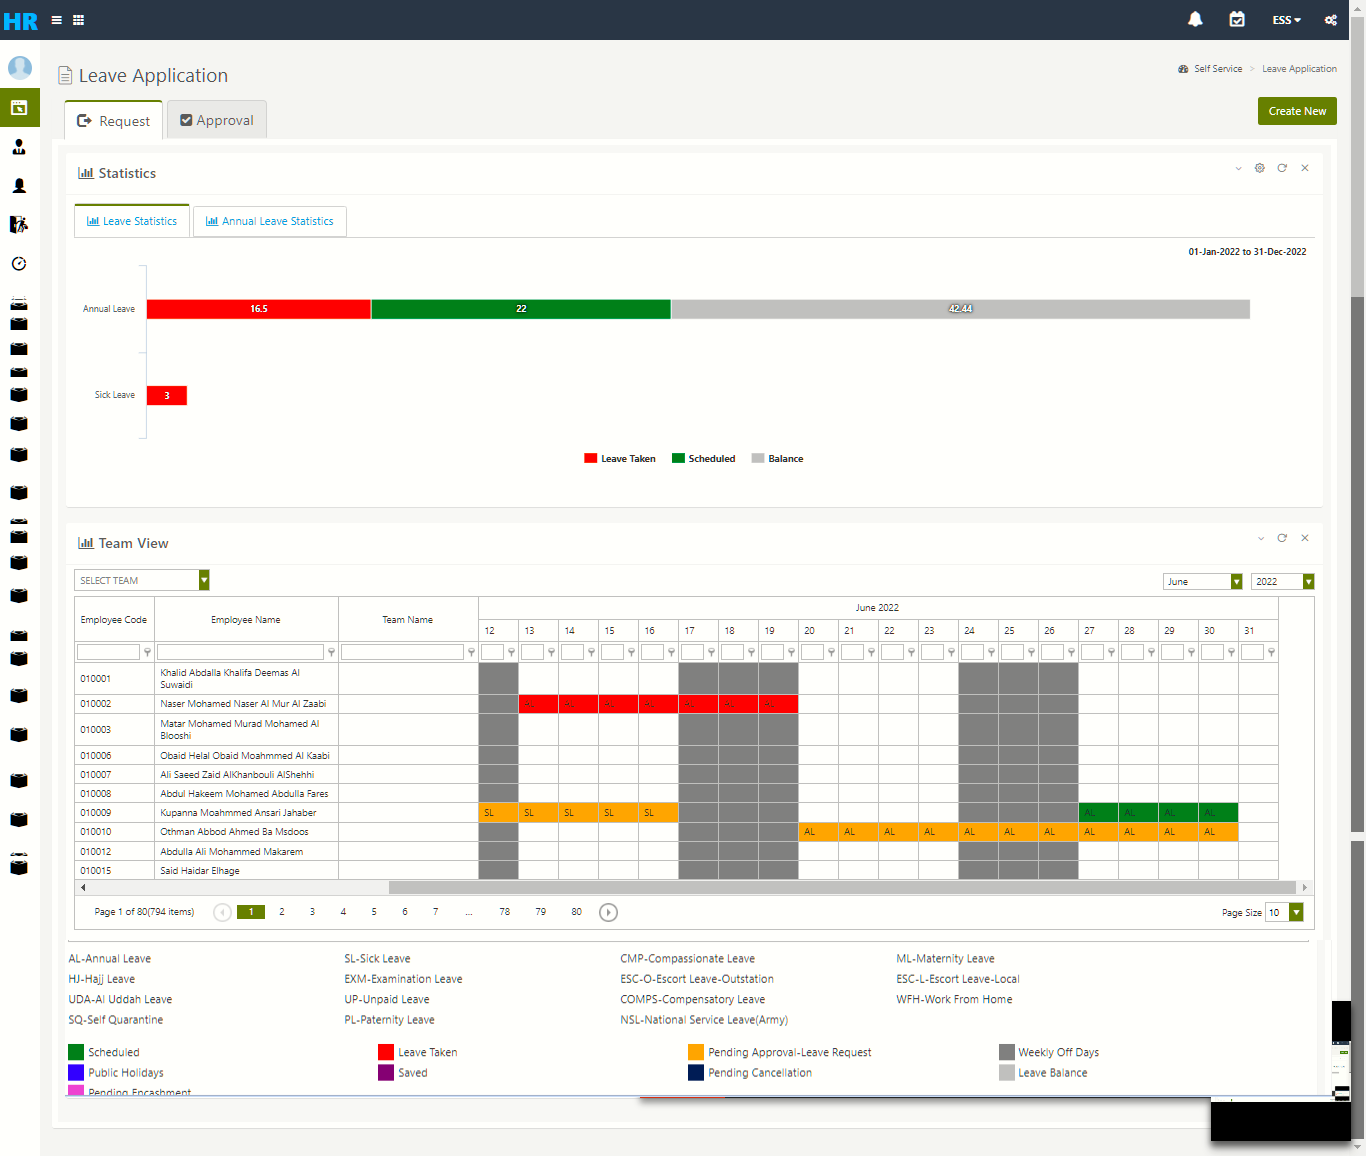Open the Annual Leave Statistics tab
The height and width of the screenshot is (1156, 1366).
(269, 221)
